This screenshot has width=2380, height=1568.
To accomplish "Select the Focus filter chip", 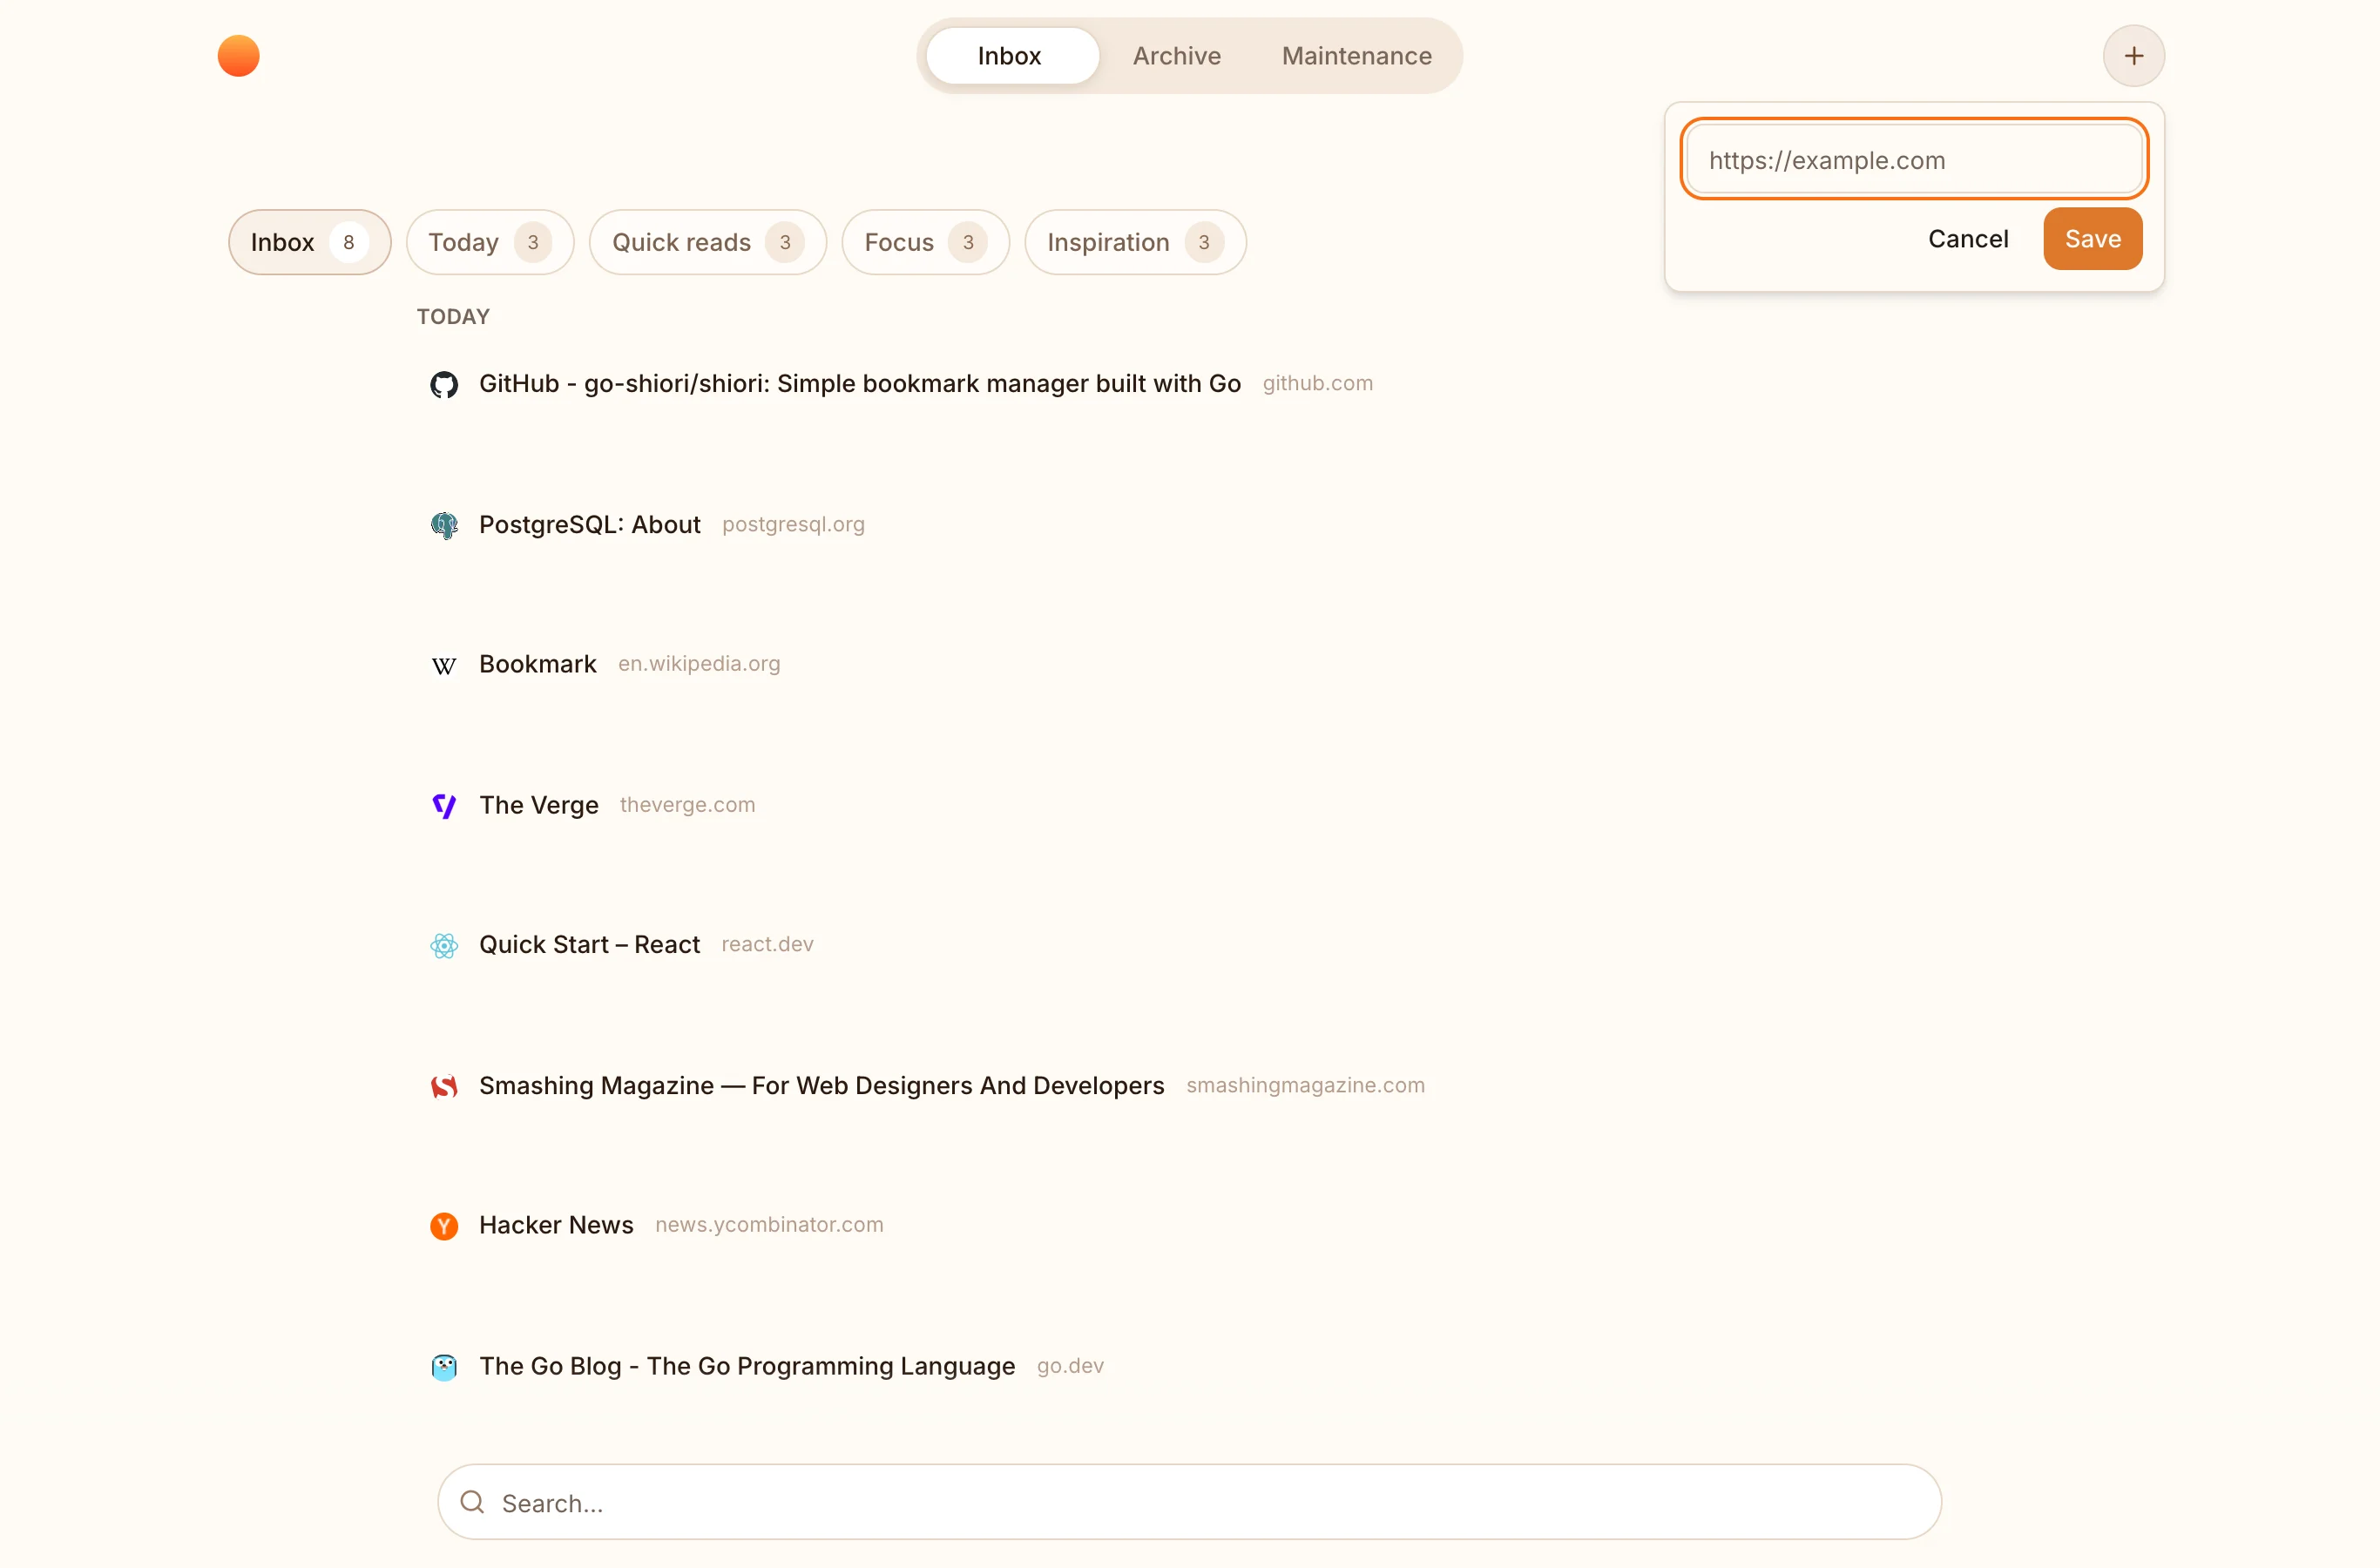I will click(925, 242).
